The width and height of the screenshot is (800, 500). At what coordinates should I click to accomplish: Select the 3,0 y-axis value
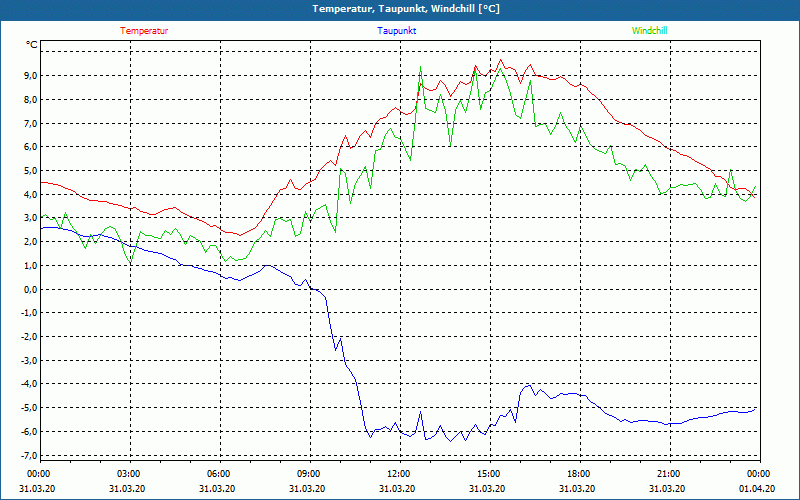point(31,218)
